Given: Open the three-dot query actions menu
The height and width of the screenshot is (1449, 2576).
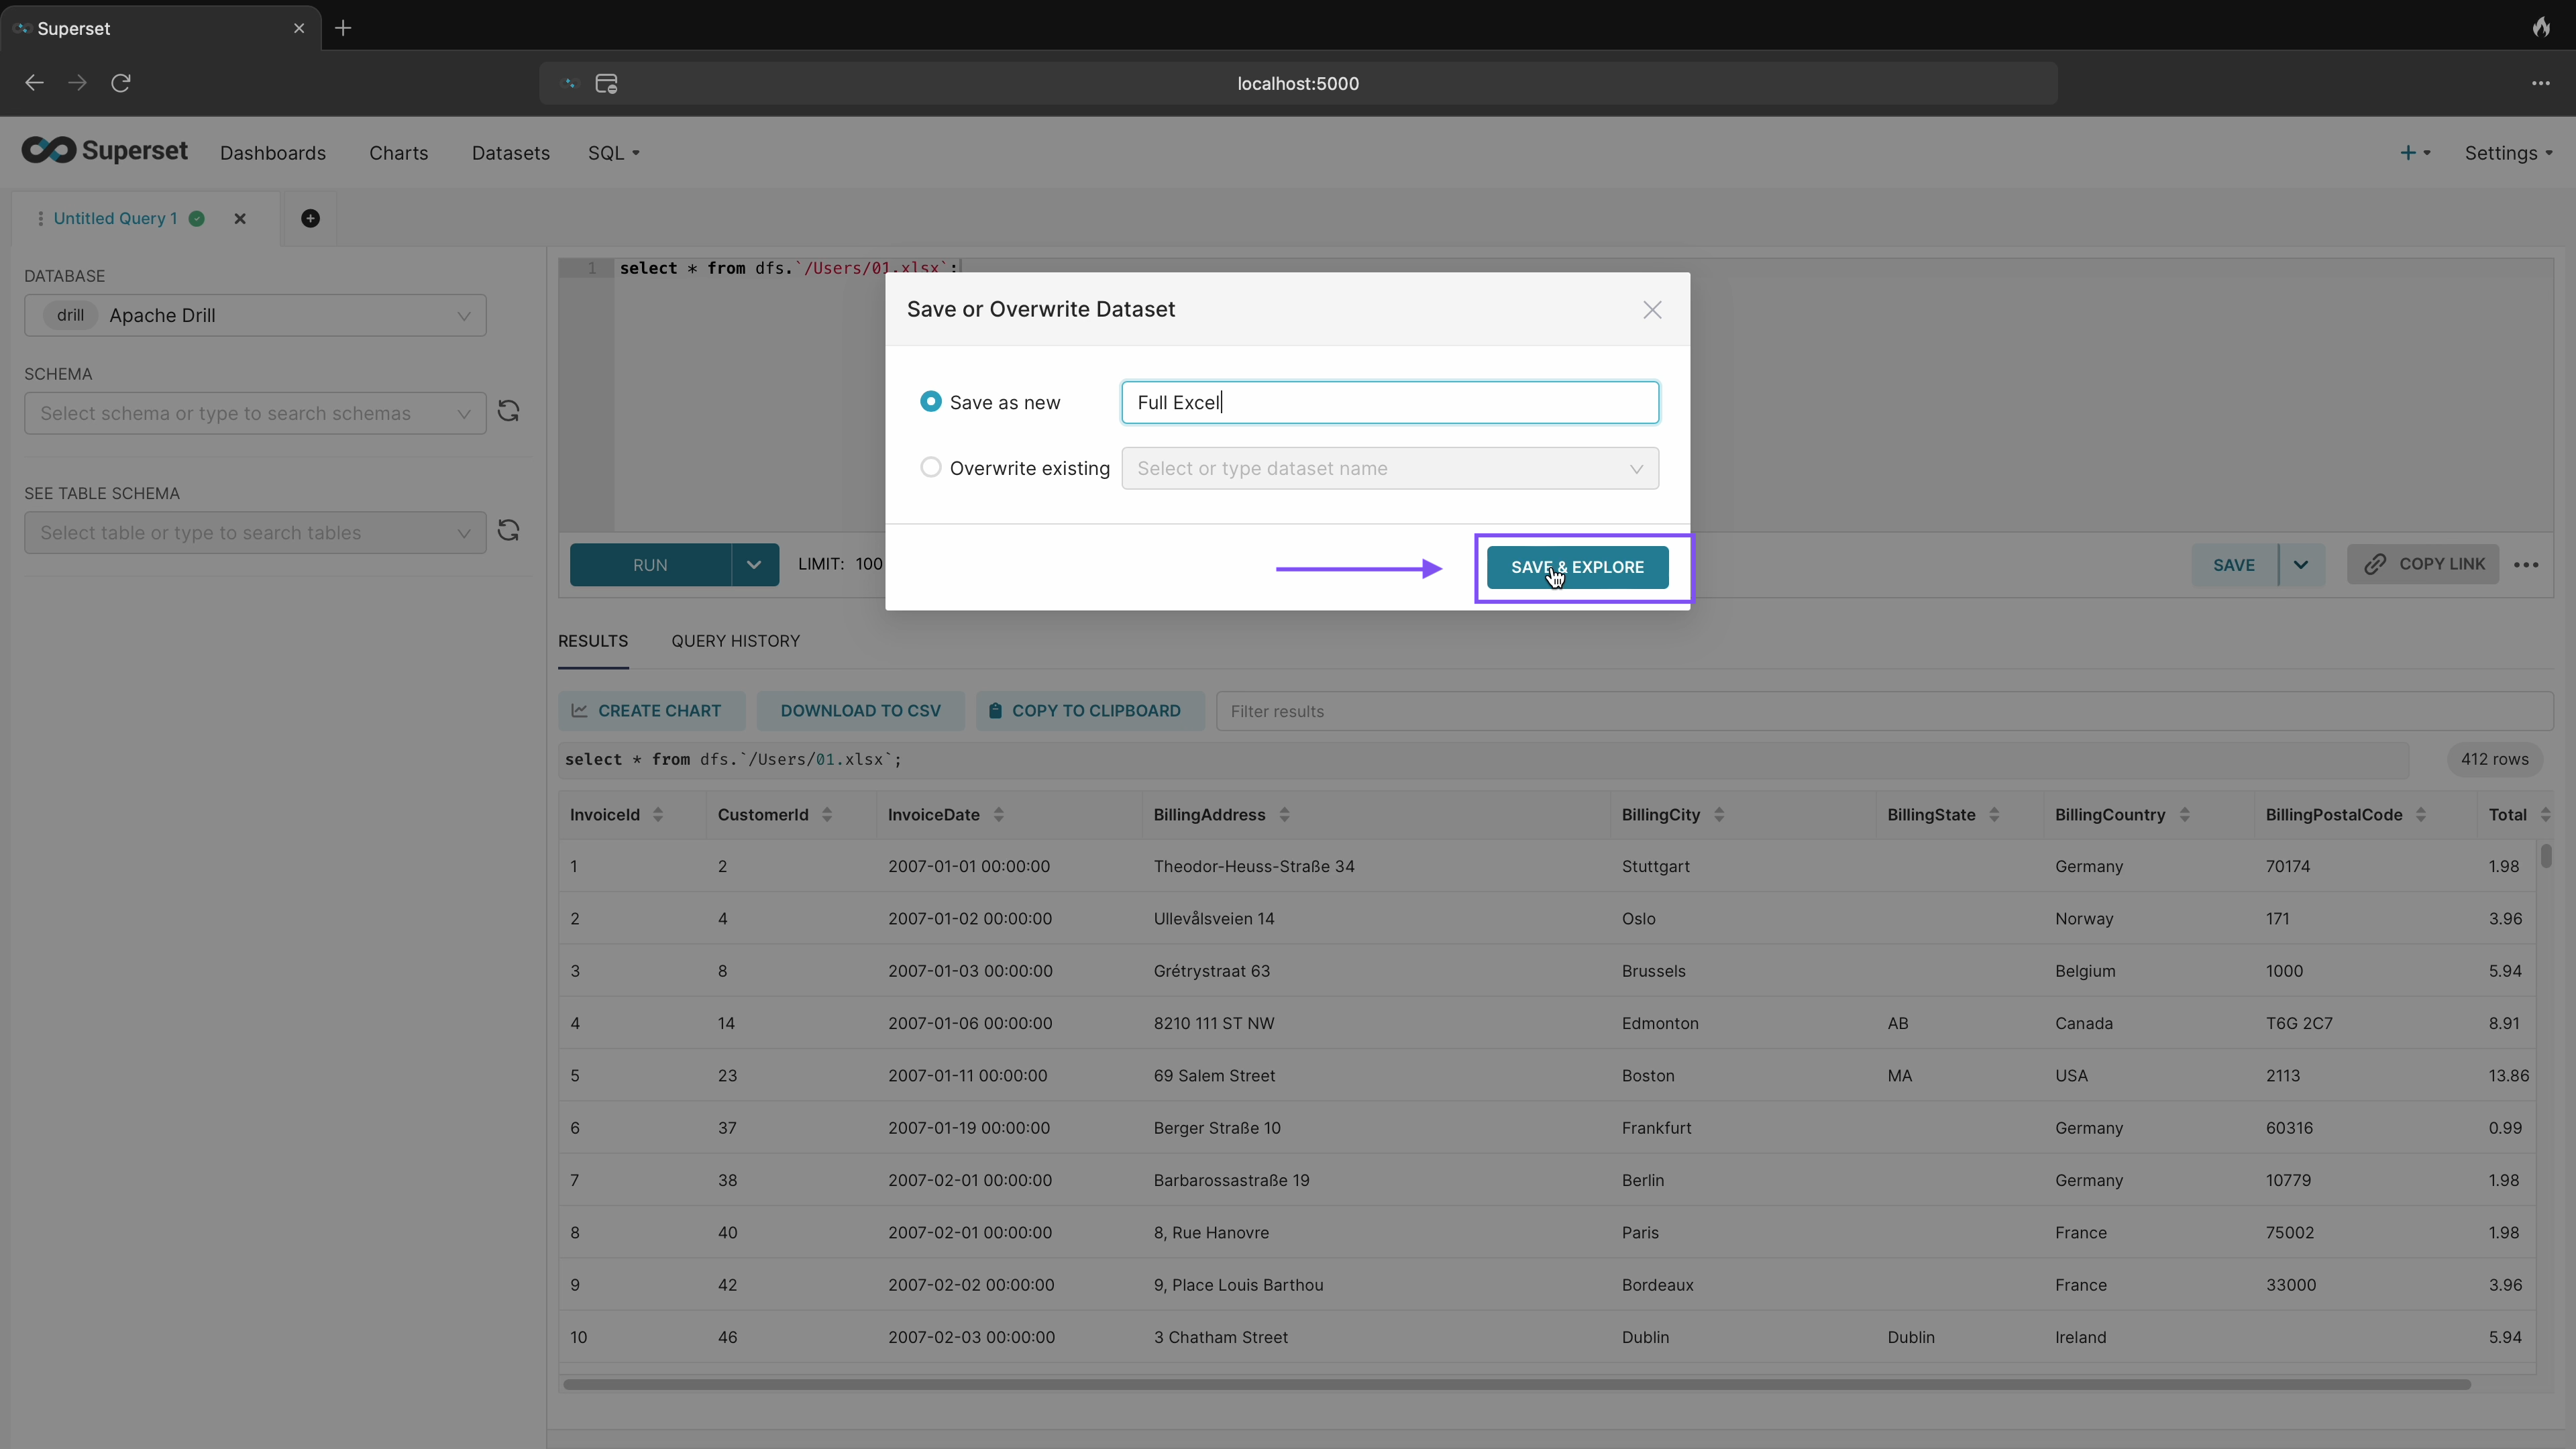Looking at the screenshot, I should (x=2525, y=565).
